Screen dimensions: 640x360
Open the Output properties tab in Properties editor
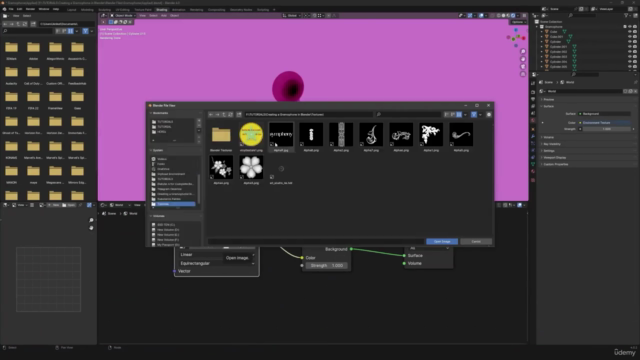533,99
